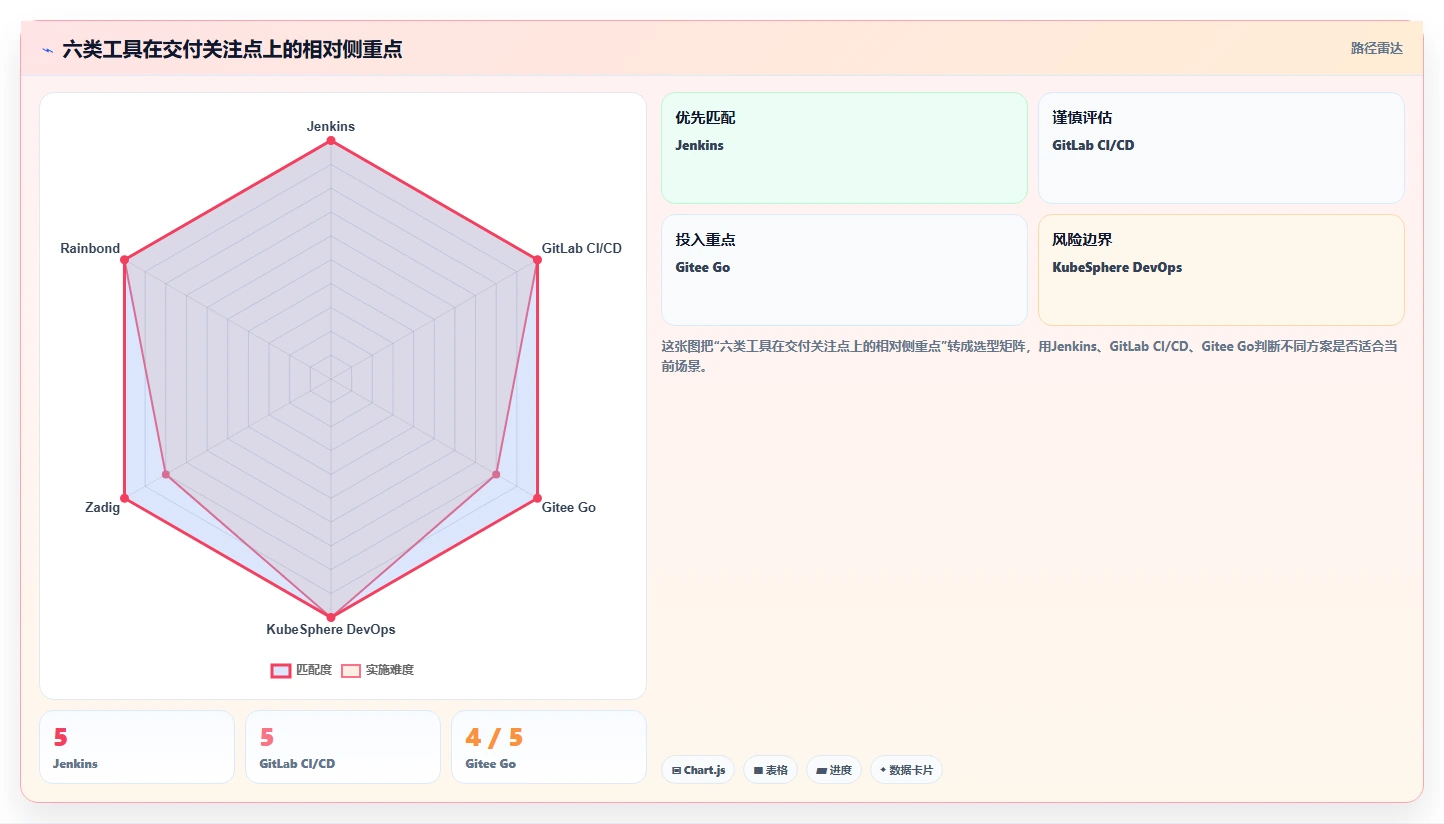Open the 风险边界 card
The image size is (1444, 824).
[x=1221, y=270]
